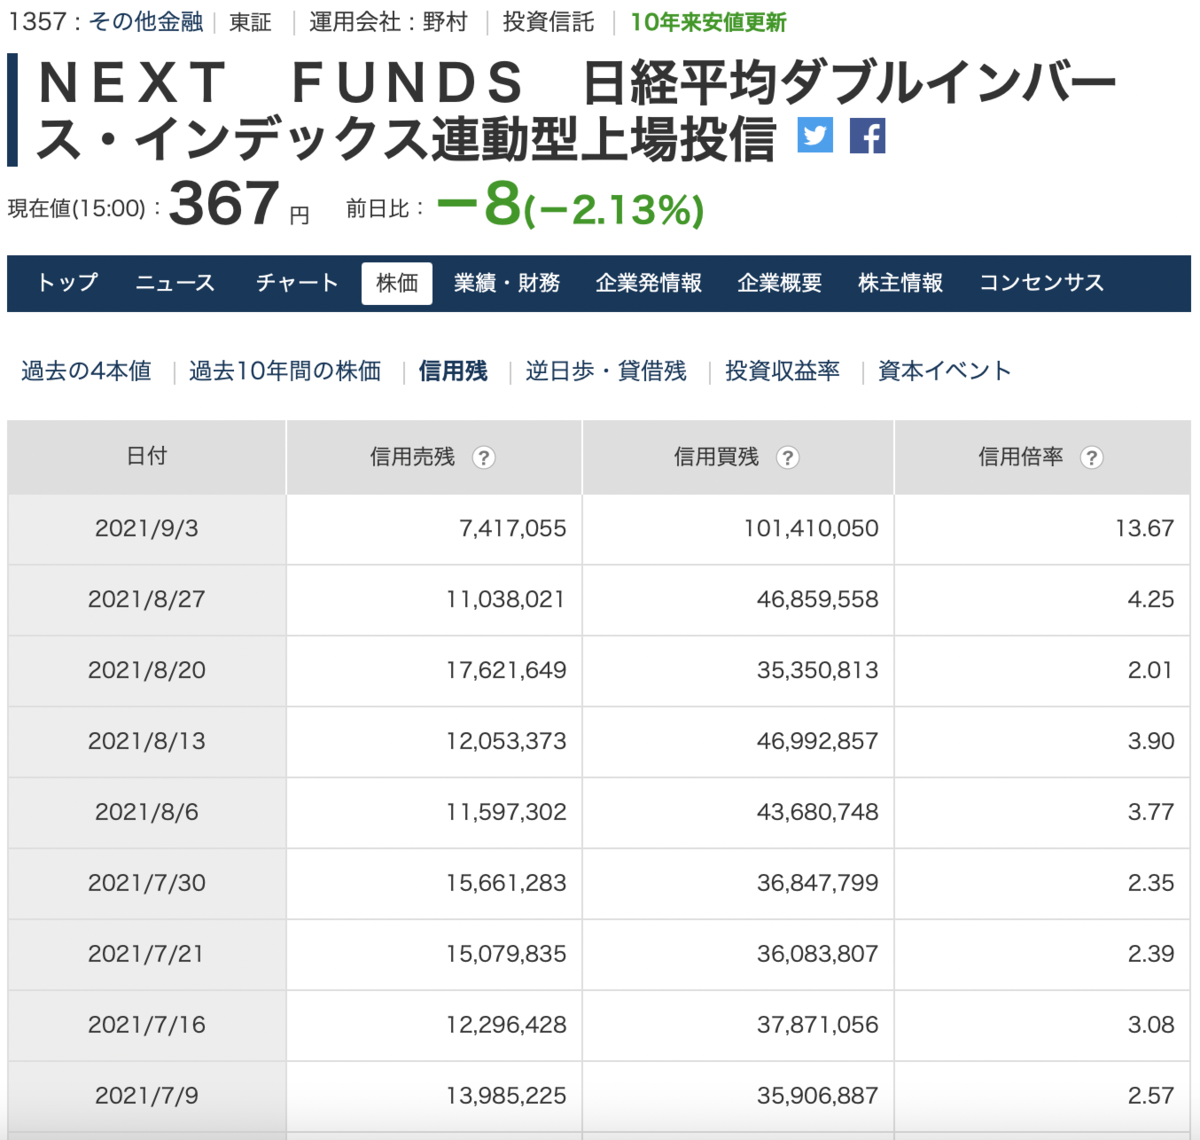Go to the 企業概要 tab

click(x=780, y=283)
